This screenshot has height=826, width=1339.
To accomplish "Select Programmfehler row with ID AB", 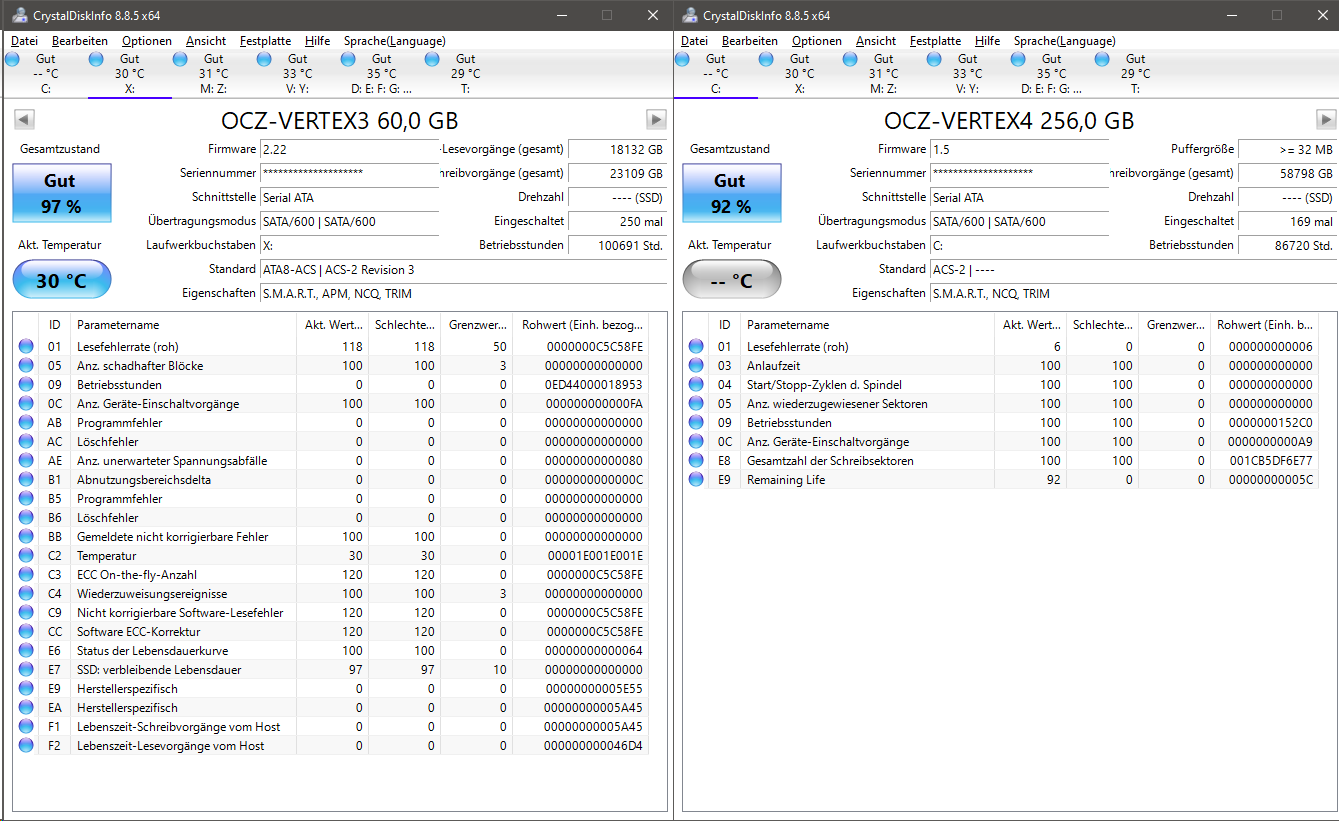I will pyautogui.click(x=332, y=423).
